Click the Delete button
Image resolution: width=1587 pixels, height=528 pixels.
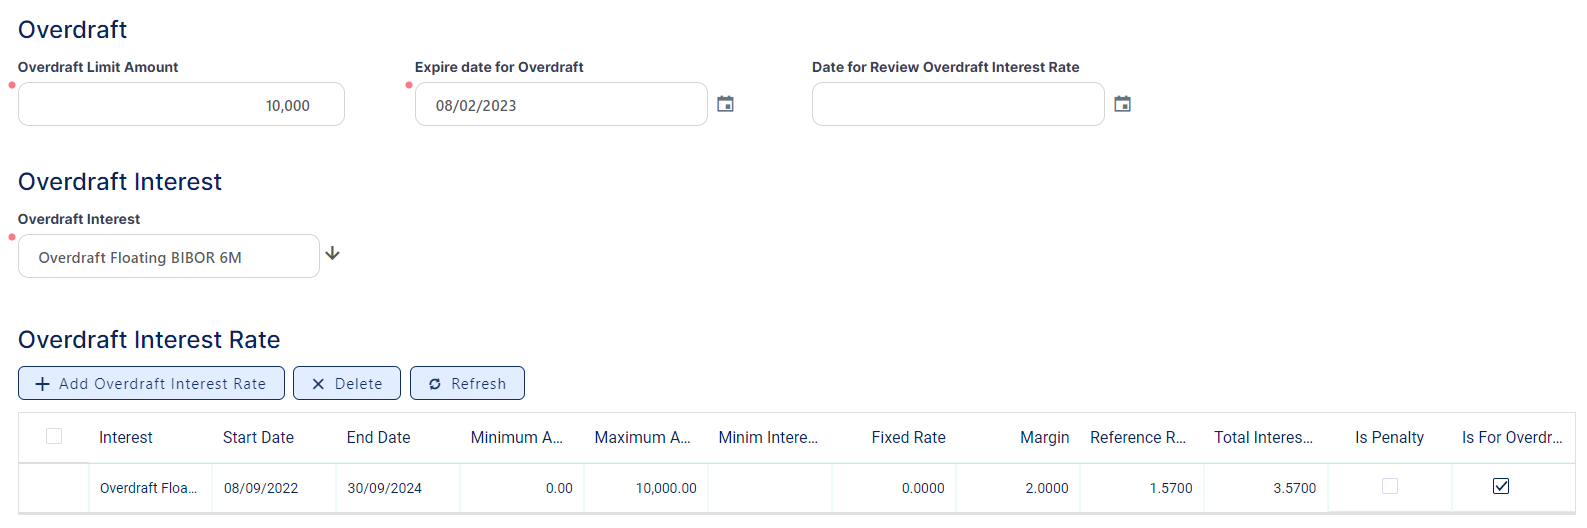[347, 383]
